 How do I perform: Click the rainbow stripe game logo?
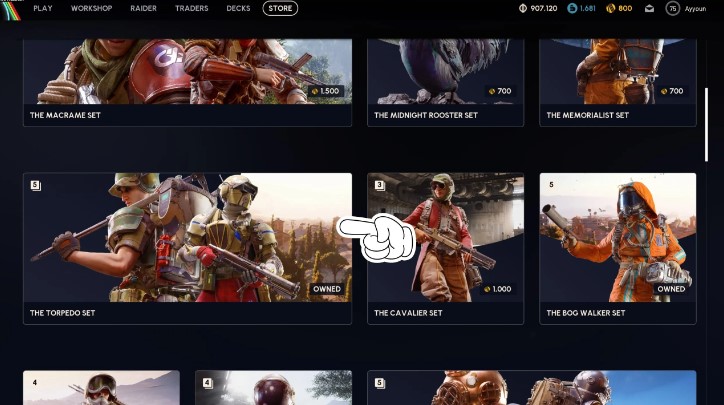click(11, 10)
